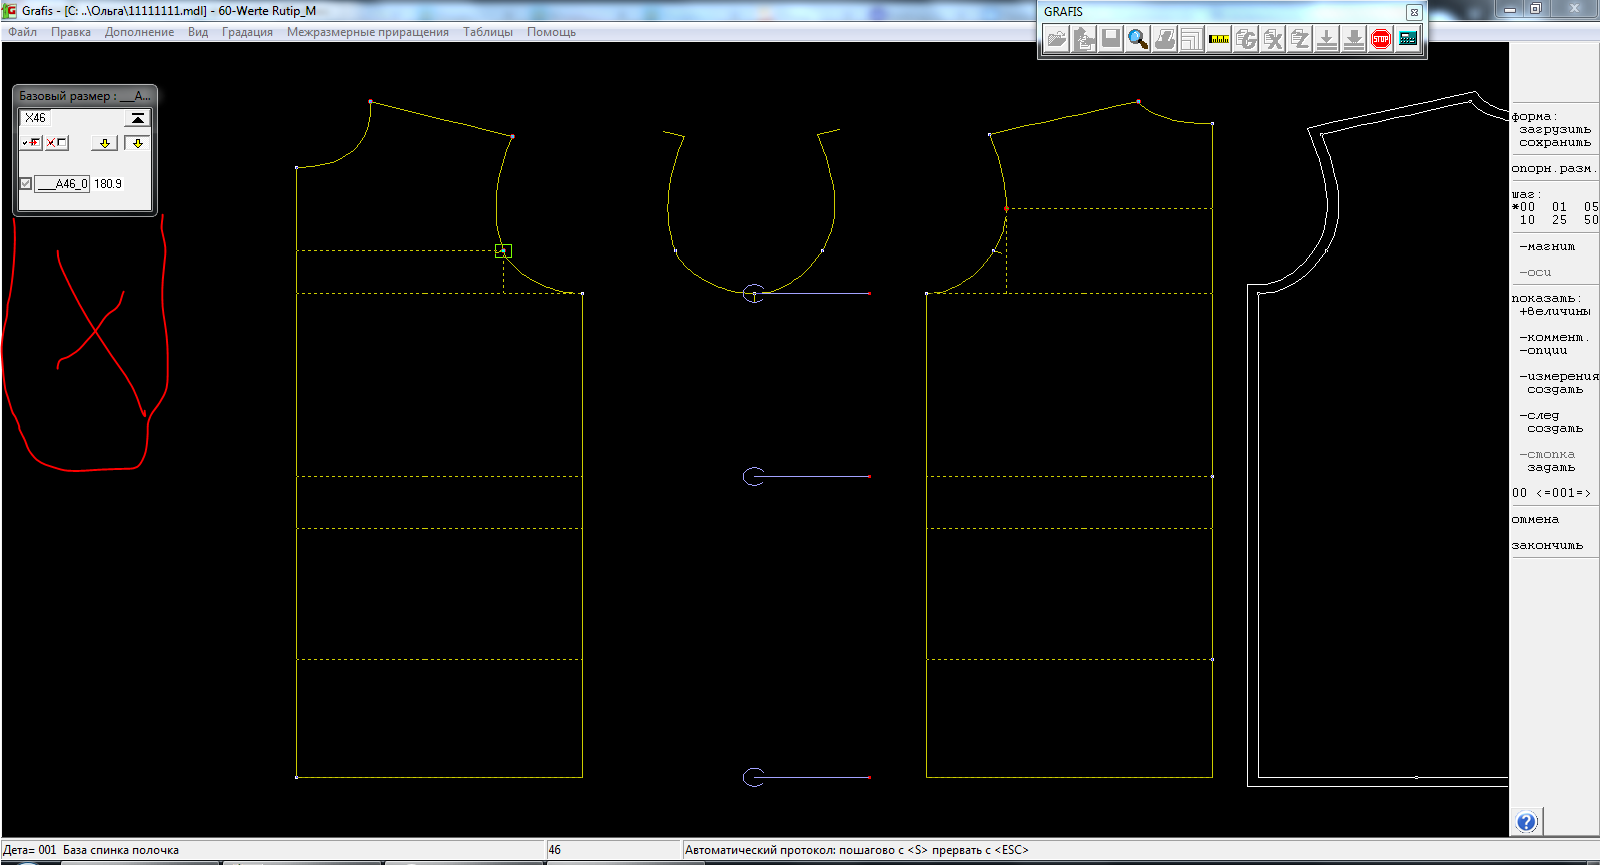Click the X clipboard icon in GRAFIS toolbar
Viewport: 1600px width, 865px height.
point(1273,39)
